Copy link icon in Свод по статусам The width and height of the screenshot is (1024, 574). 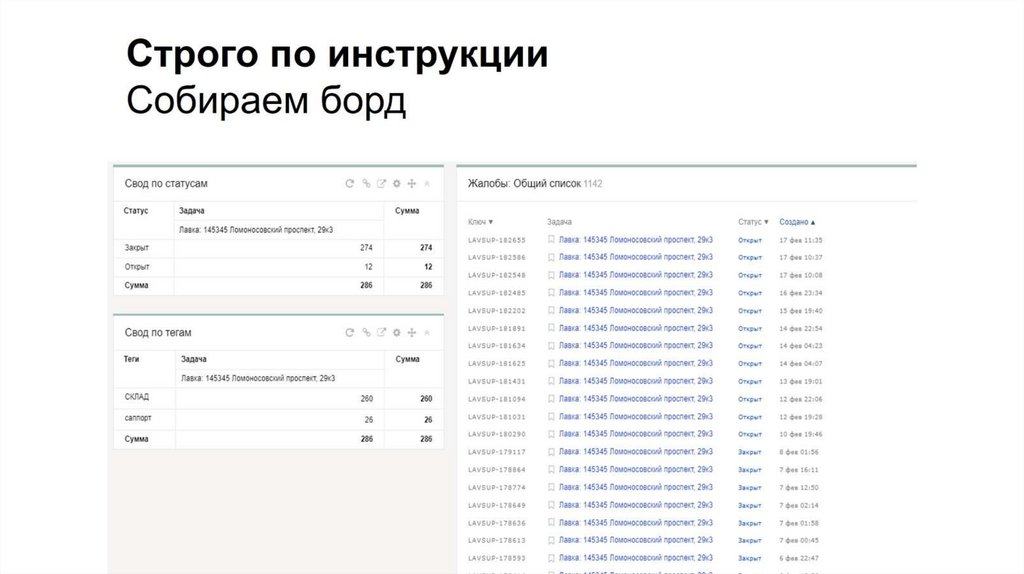[366, 184]
